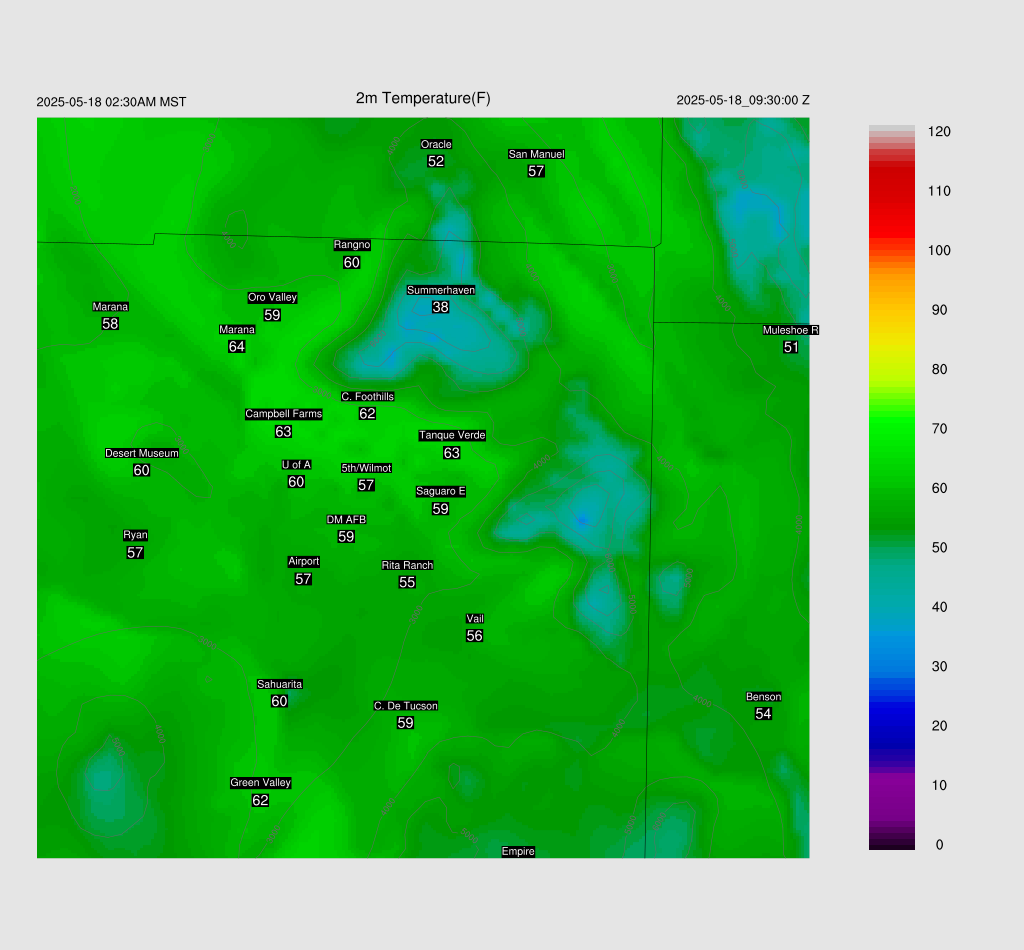Click the Rita Ranch station label
The width and height of the screenshot is (1024, 950).
[x=408, y=565]
